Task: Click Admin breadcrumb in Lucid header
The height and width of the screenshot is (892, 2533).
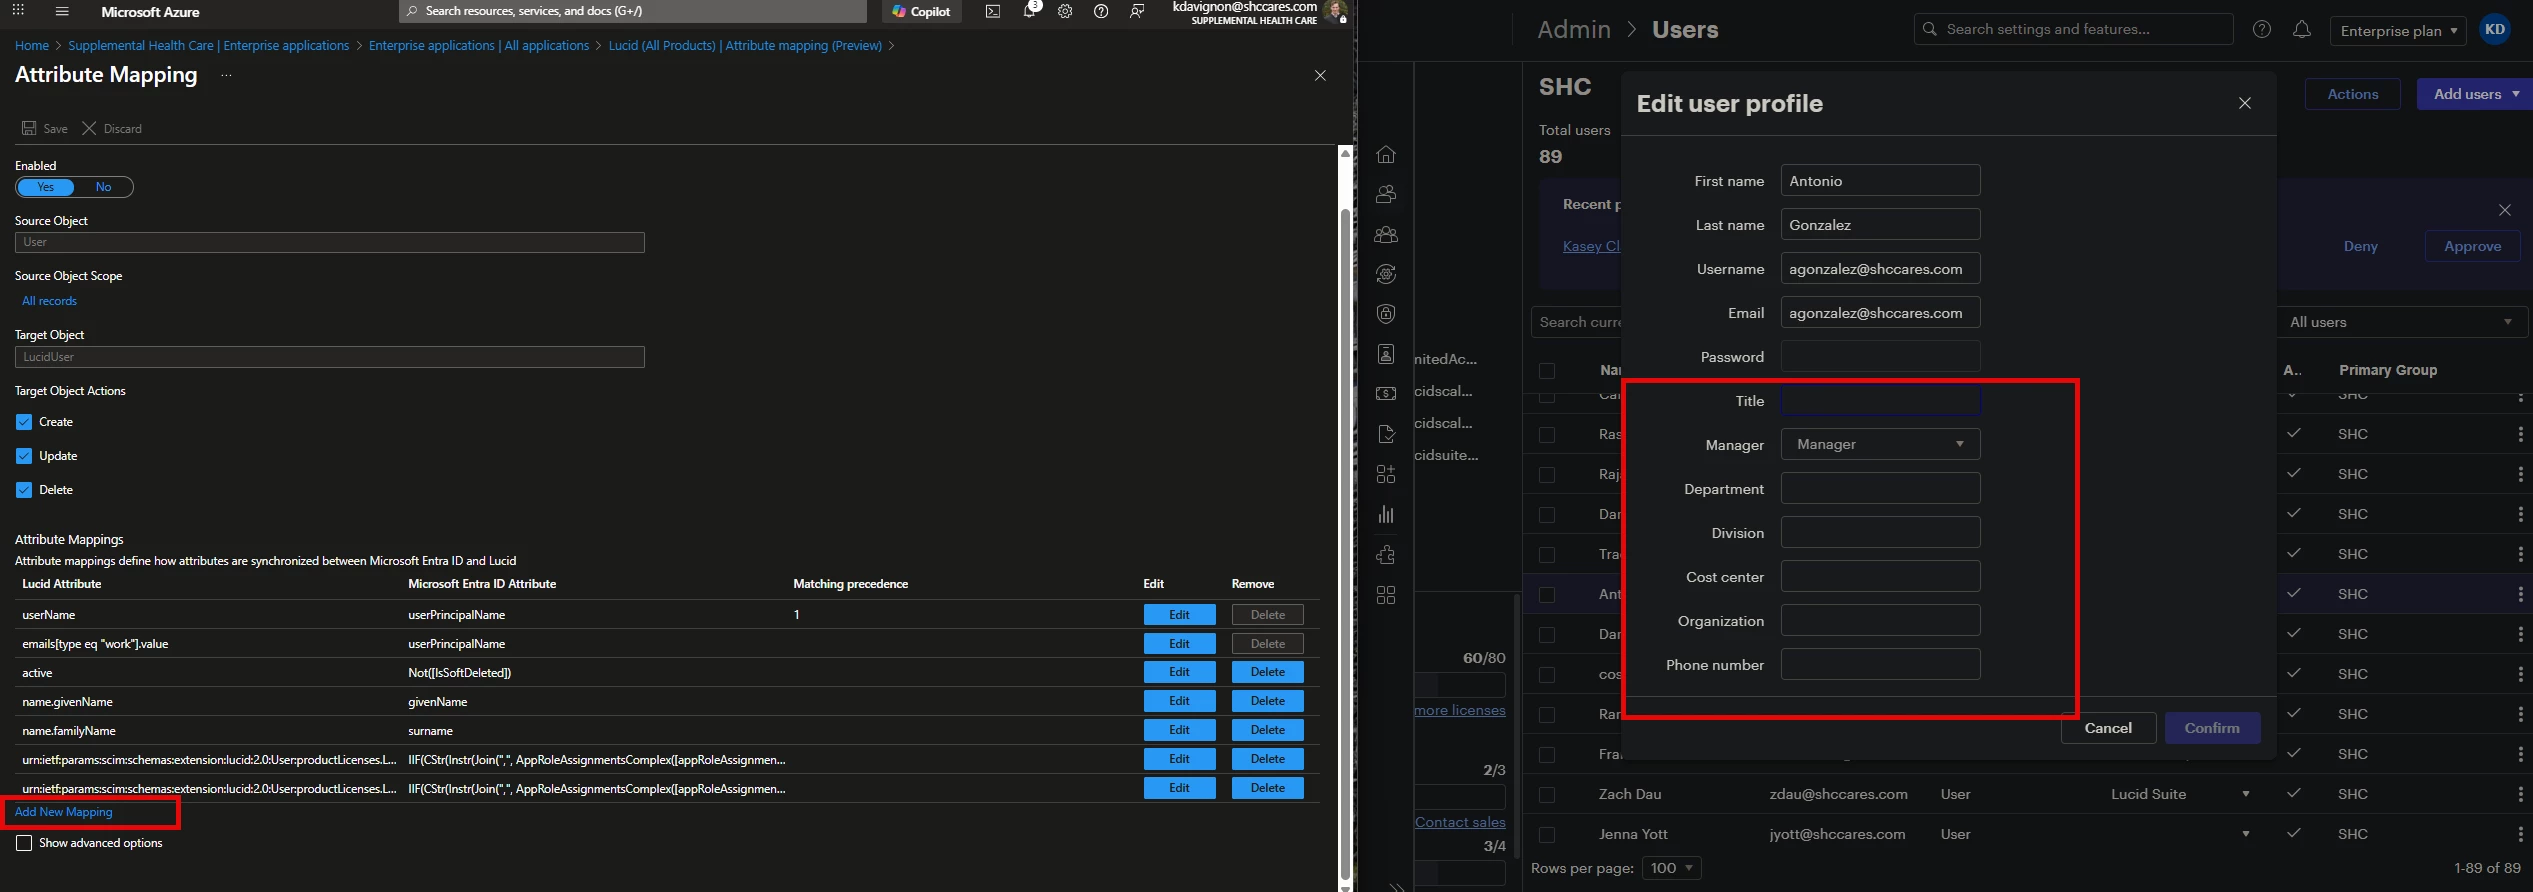Action: click(x=1574, y=30)
